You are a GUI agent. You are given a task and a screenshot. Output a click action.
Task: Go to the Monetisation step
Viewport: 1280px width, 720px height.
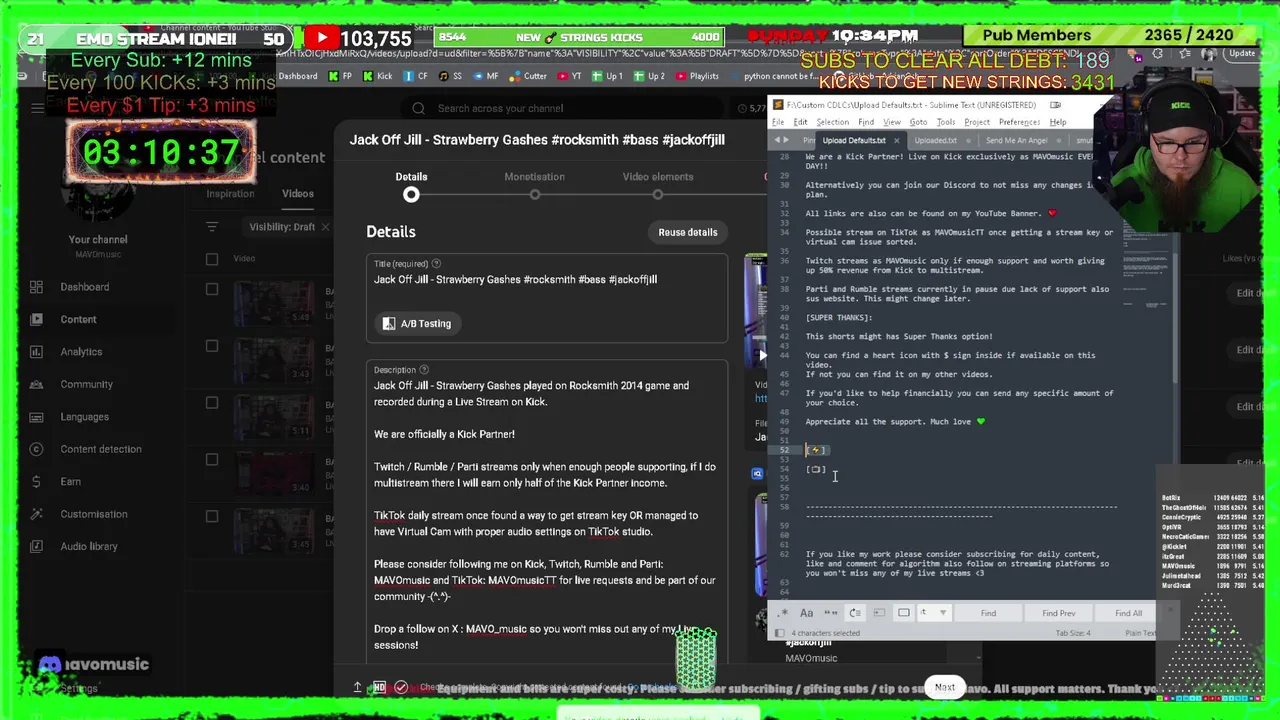coord(535,185)
